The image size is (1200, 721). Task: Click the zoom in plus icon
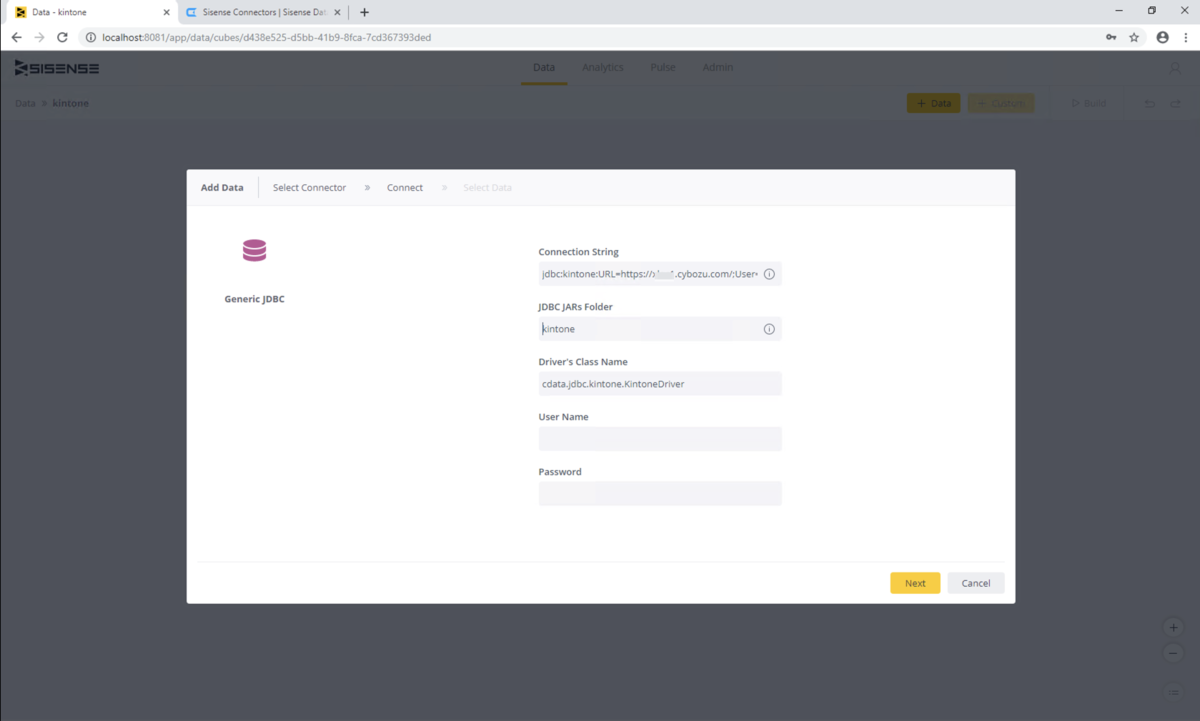coord(1173,628)
